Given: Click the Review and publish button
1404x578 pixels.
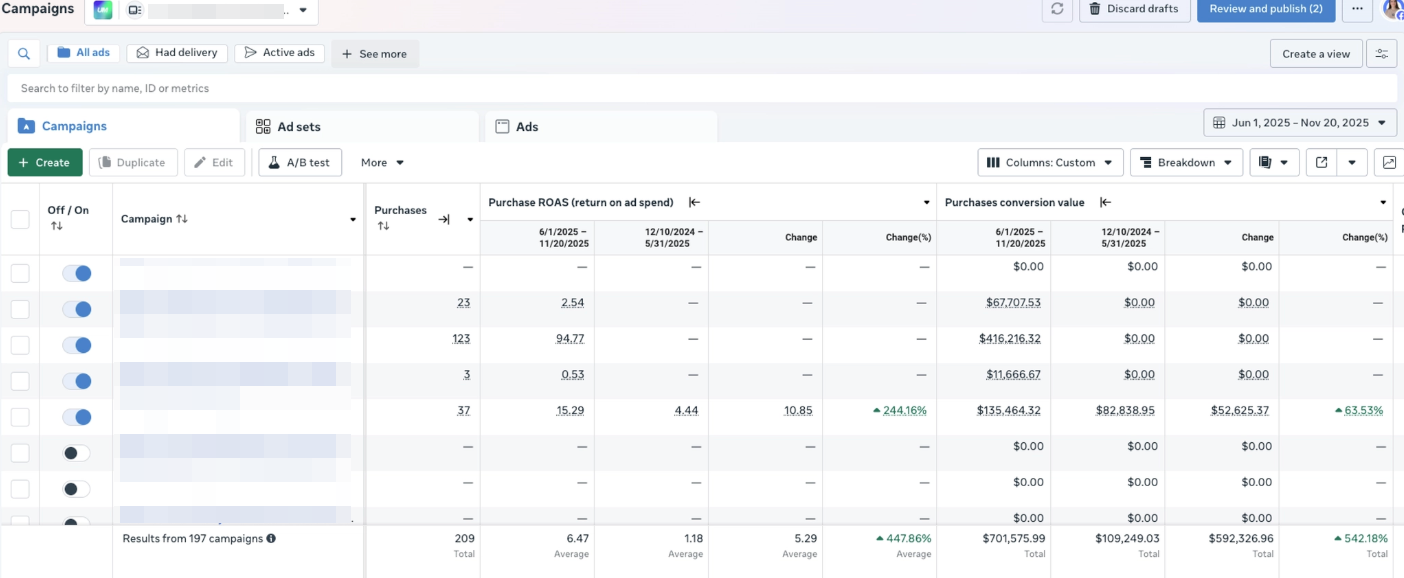Looking at the screenshot, I should [x=1265, y=10].
